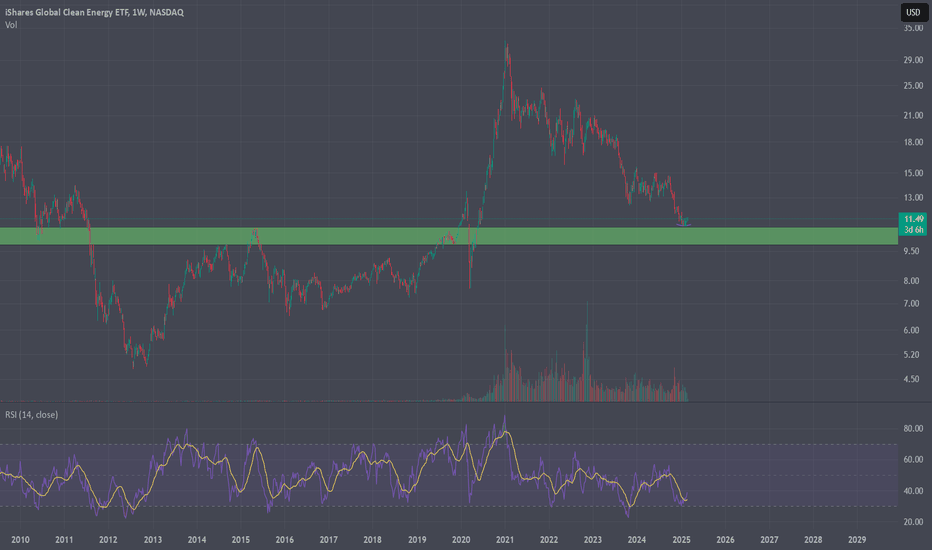The image size is (932, 550).
Task: Click the 2016 time axis label
Action: click(285, 540)
